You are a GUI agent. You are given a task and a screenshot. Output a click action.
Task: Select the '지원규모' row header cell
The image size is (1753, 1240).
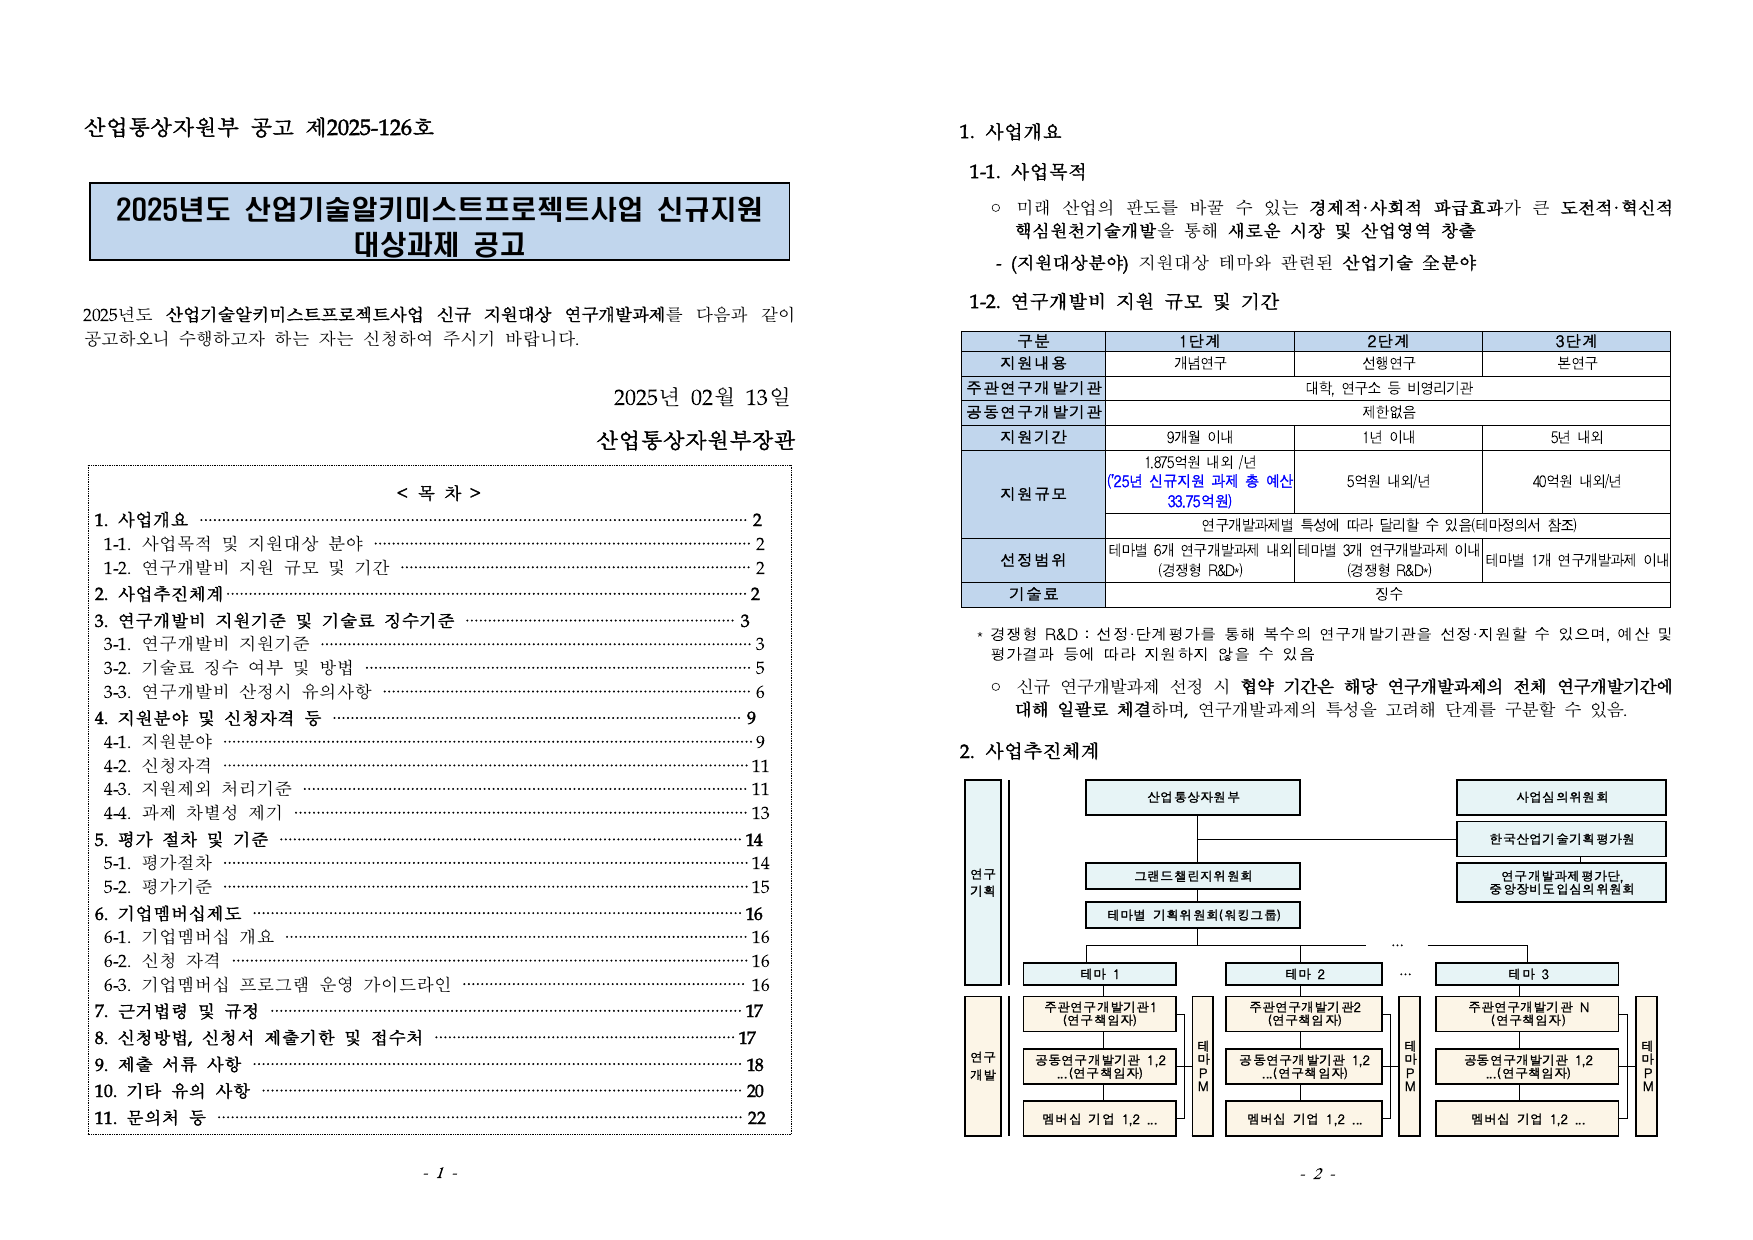1033,494
